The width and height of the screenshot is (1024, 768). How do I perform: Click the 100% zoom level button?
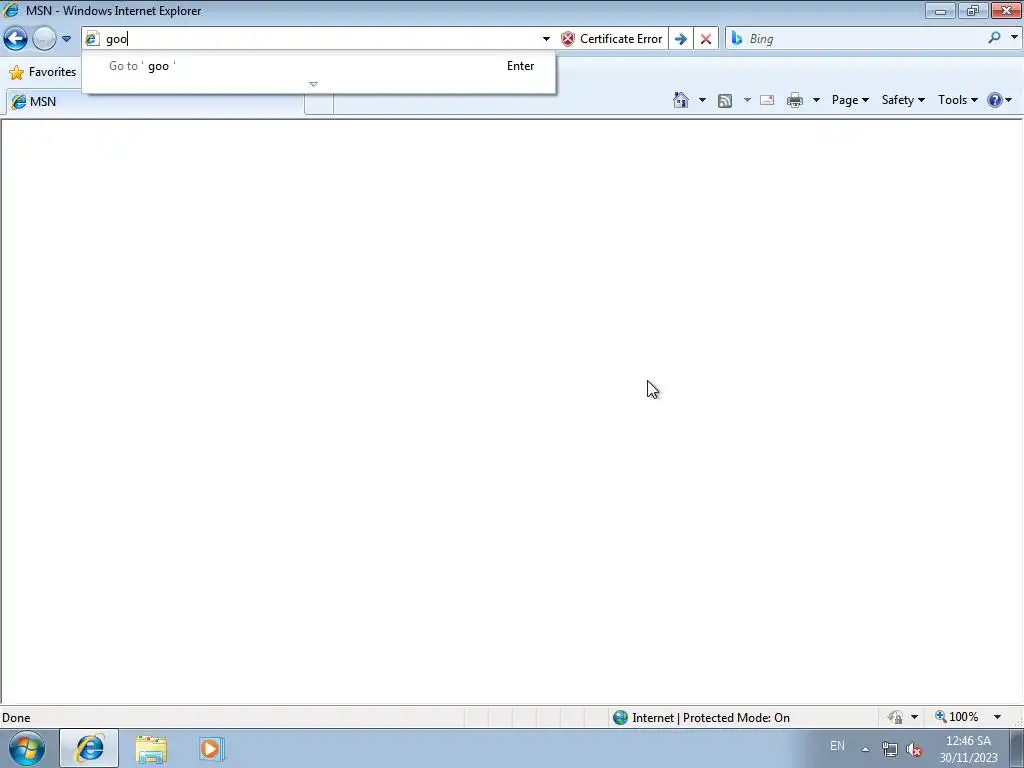[x=957, y=717]
